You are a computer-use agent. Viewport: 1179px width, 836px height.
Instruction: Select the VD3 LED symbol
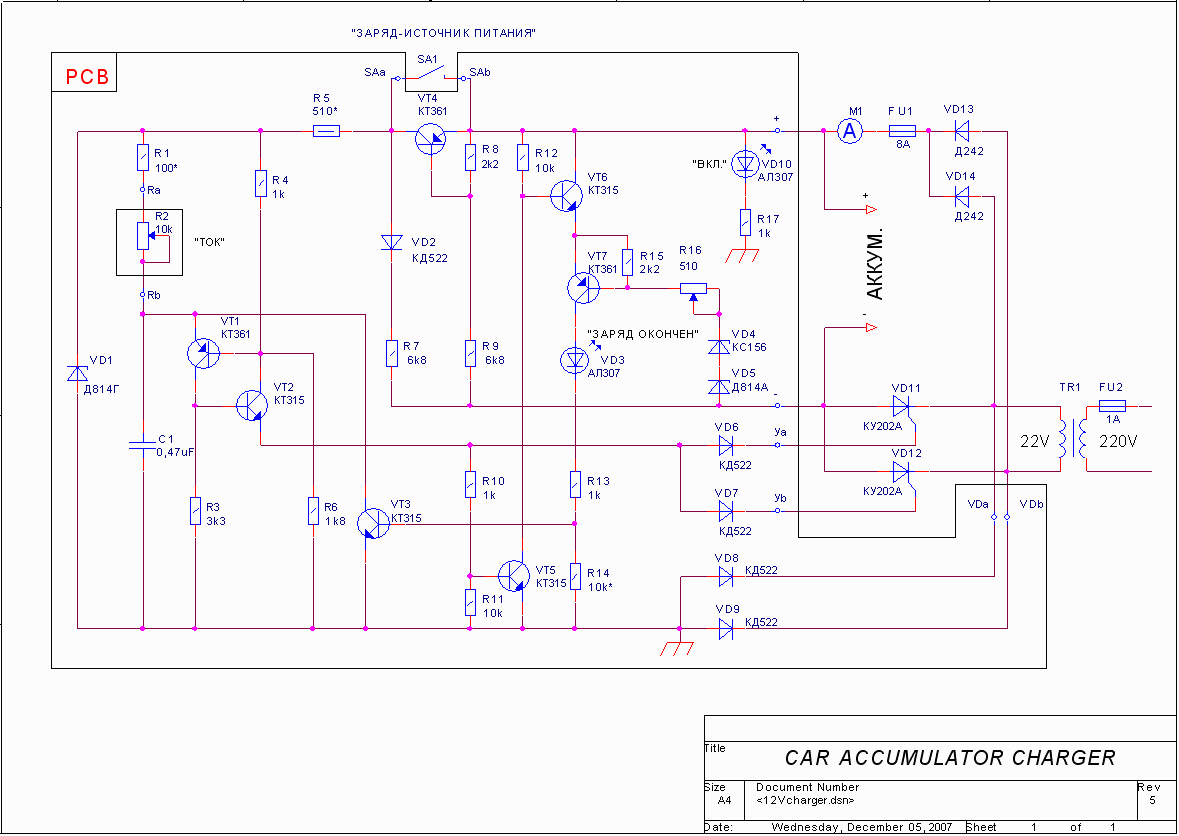574,360
